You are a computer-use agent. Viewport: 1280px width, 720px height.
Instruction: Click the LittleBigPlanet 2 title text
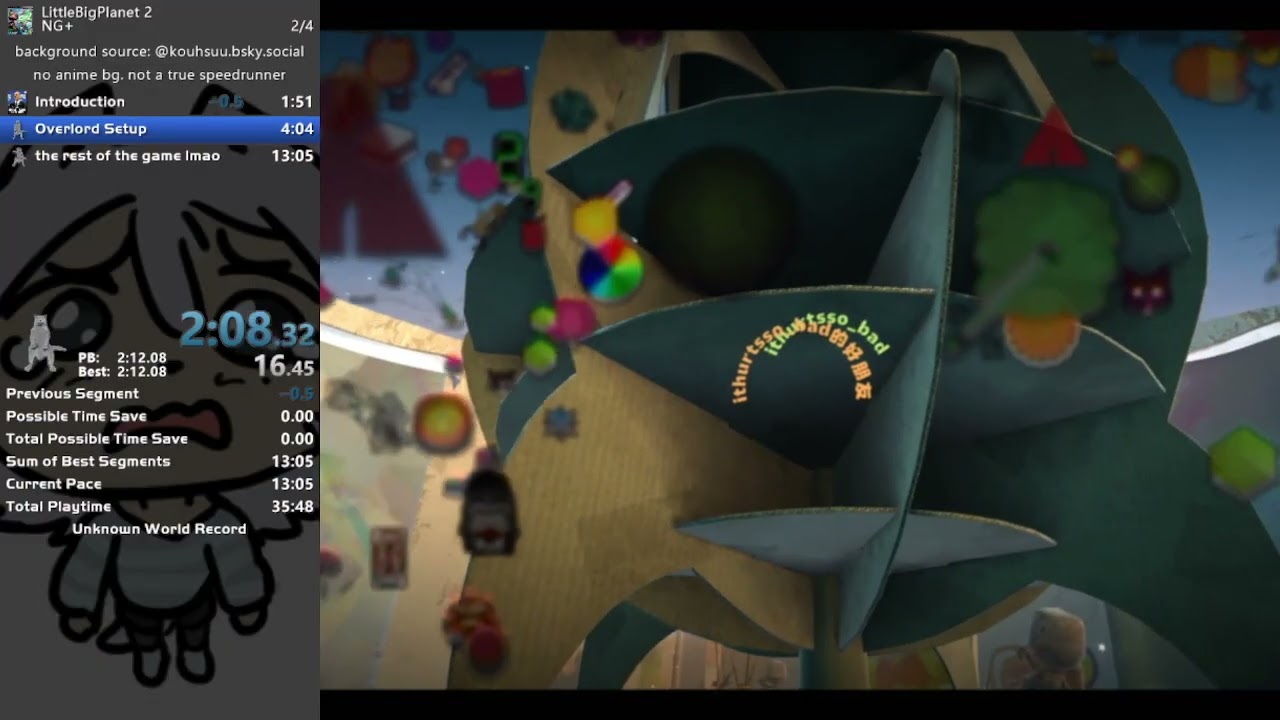97,12
